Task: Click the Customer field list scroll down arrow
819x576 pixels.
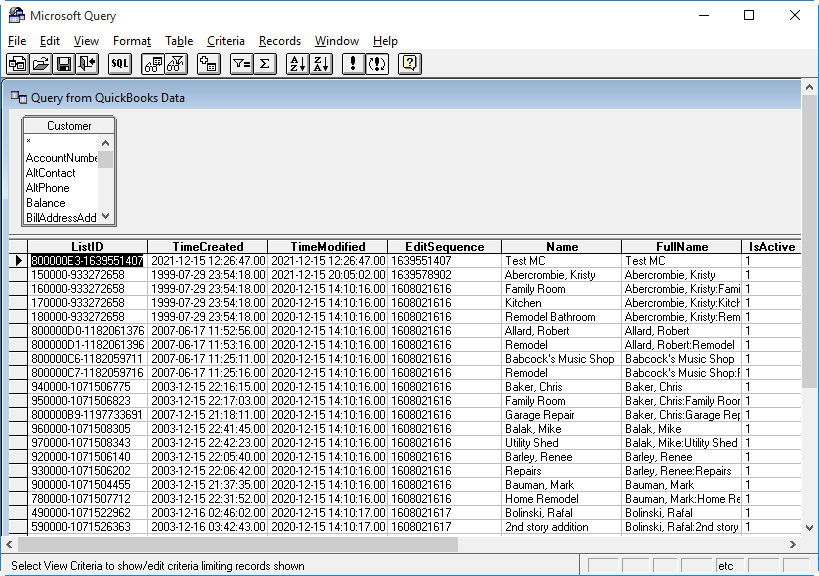Action: click(106, 216)
